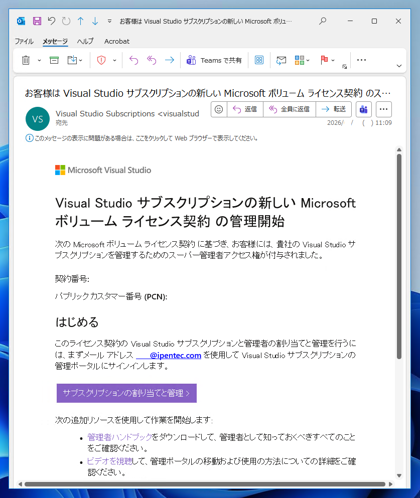This screenshot has width=420, height=498.
Task: Click the @ipentec.com email link
Action: [x=168, y=355]
